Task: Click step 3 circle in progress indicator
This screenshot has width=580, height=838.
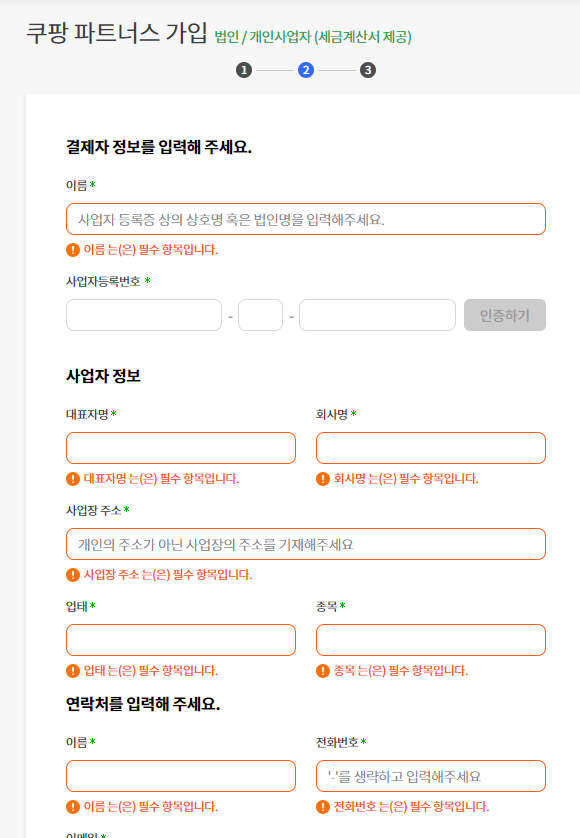Action: click(368, 70)
